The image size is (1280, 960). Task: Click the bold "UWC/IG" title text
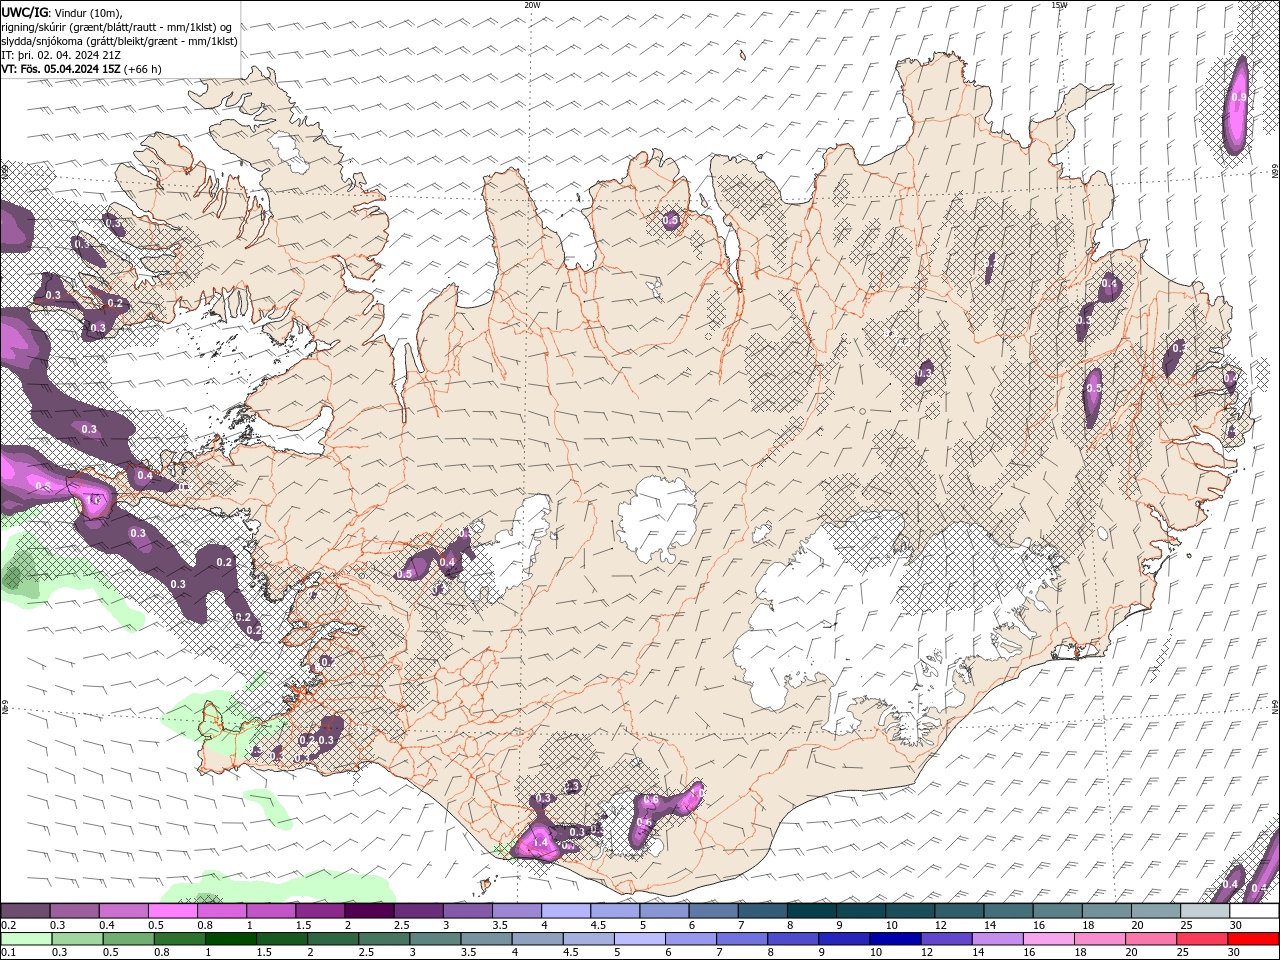click(24, 12)
